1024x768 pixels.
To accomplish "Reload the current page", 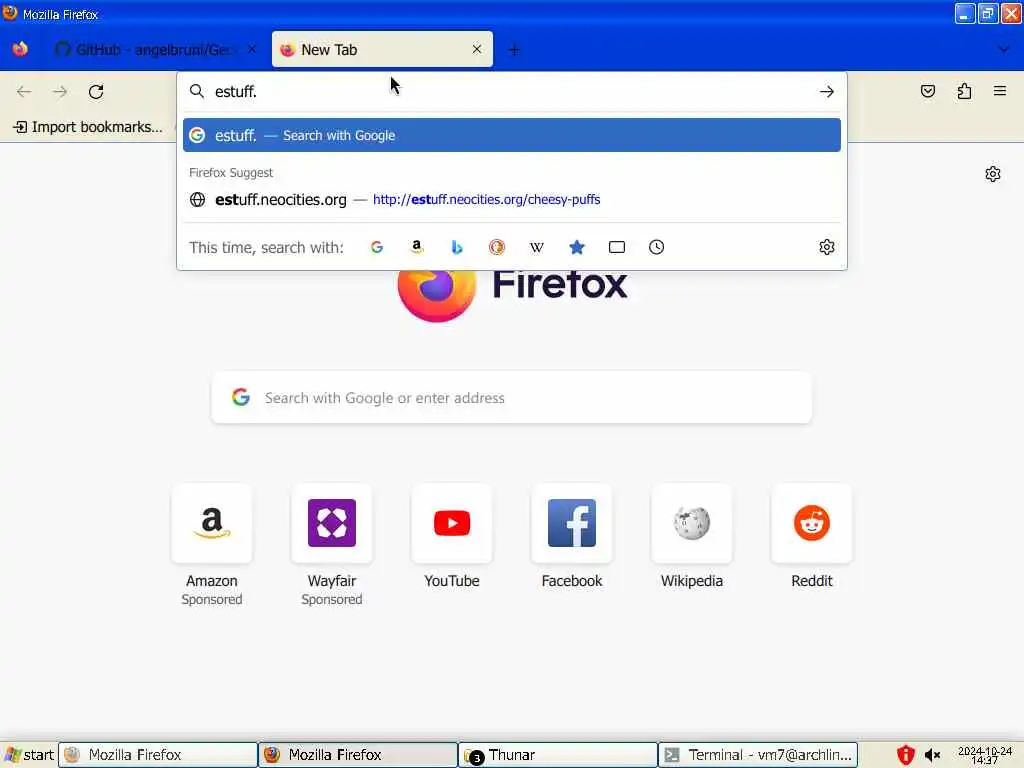I will [x=96, y=91].
